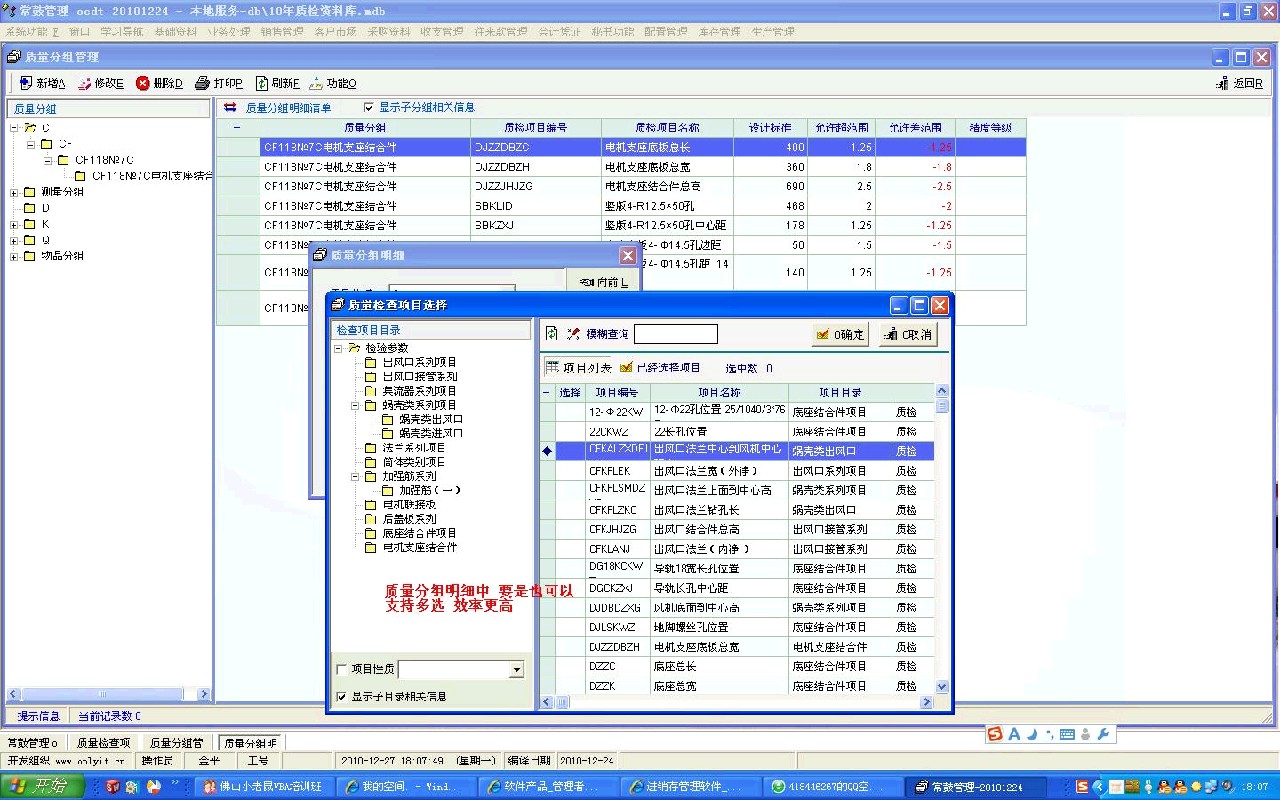The height and width of the screenshot is (800, 1280).
Task: Switch to the 已经选择项目 tab
Action: pos(660,368)
